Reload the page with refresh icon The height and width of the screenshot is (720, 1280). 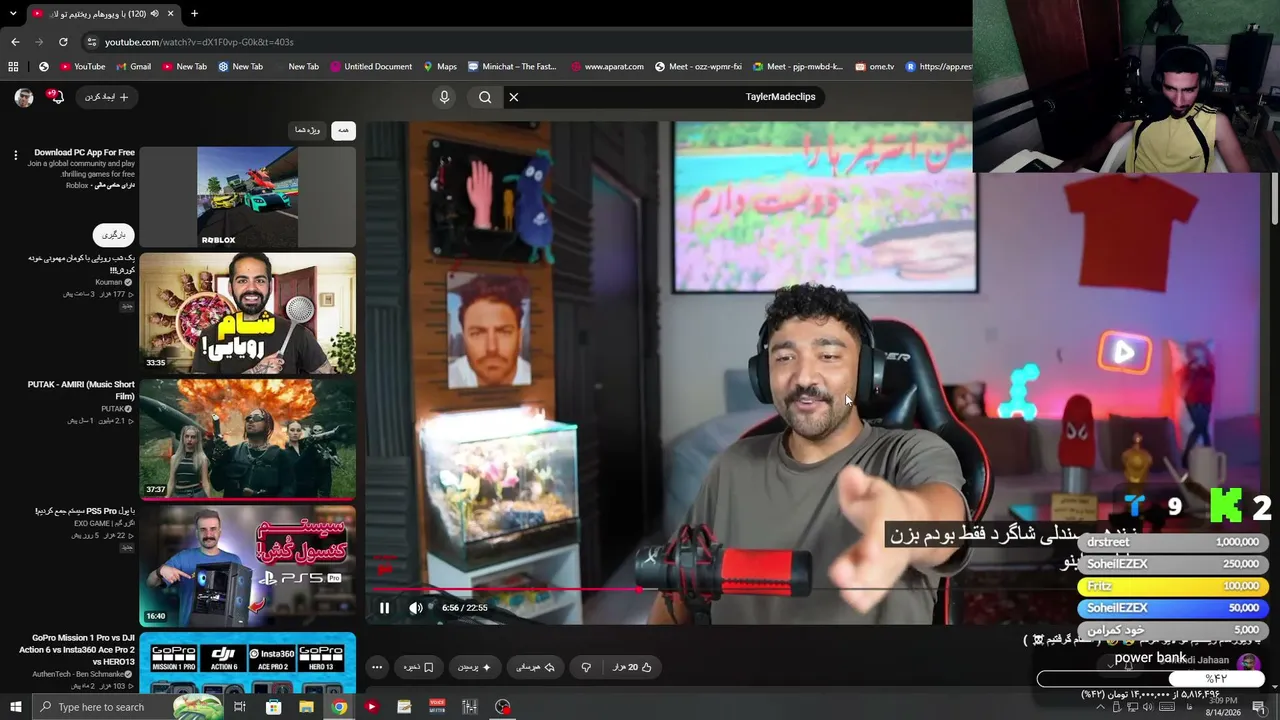pos(63,42)
